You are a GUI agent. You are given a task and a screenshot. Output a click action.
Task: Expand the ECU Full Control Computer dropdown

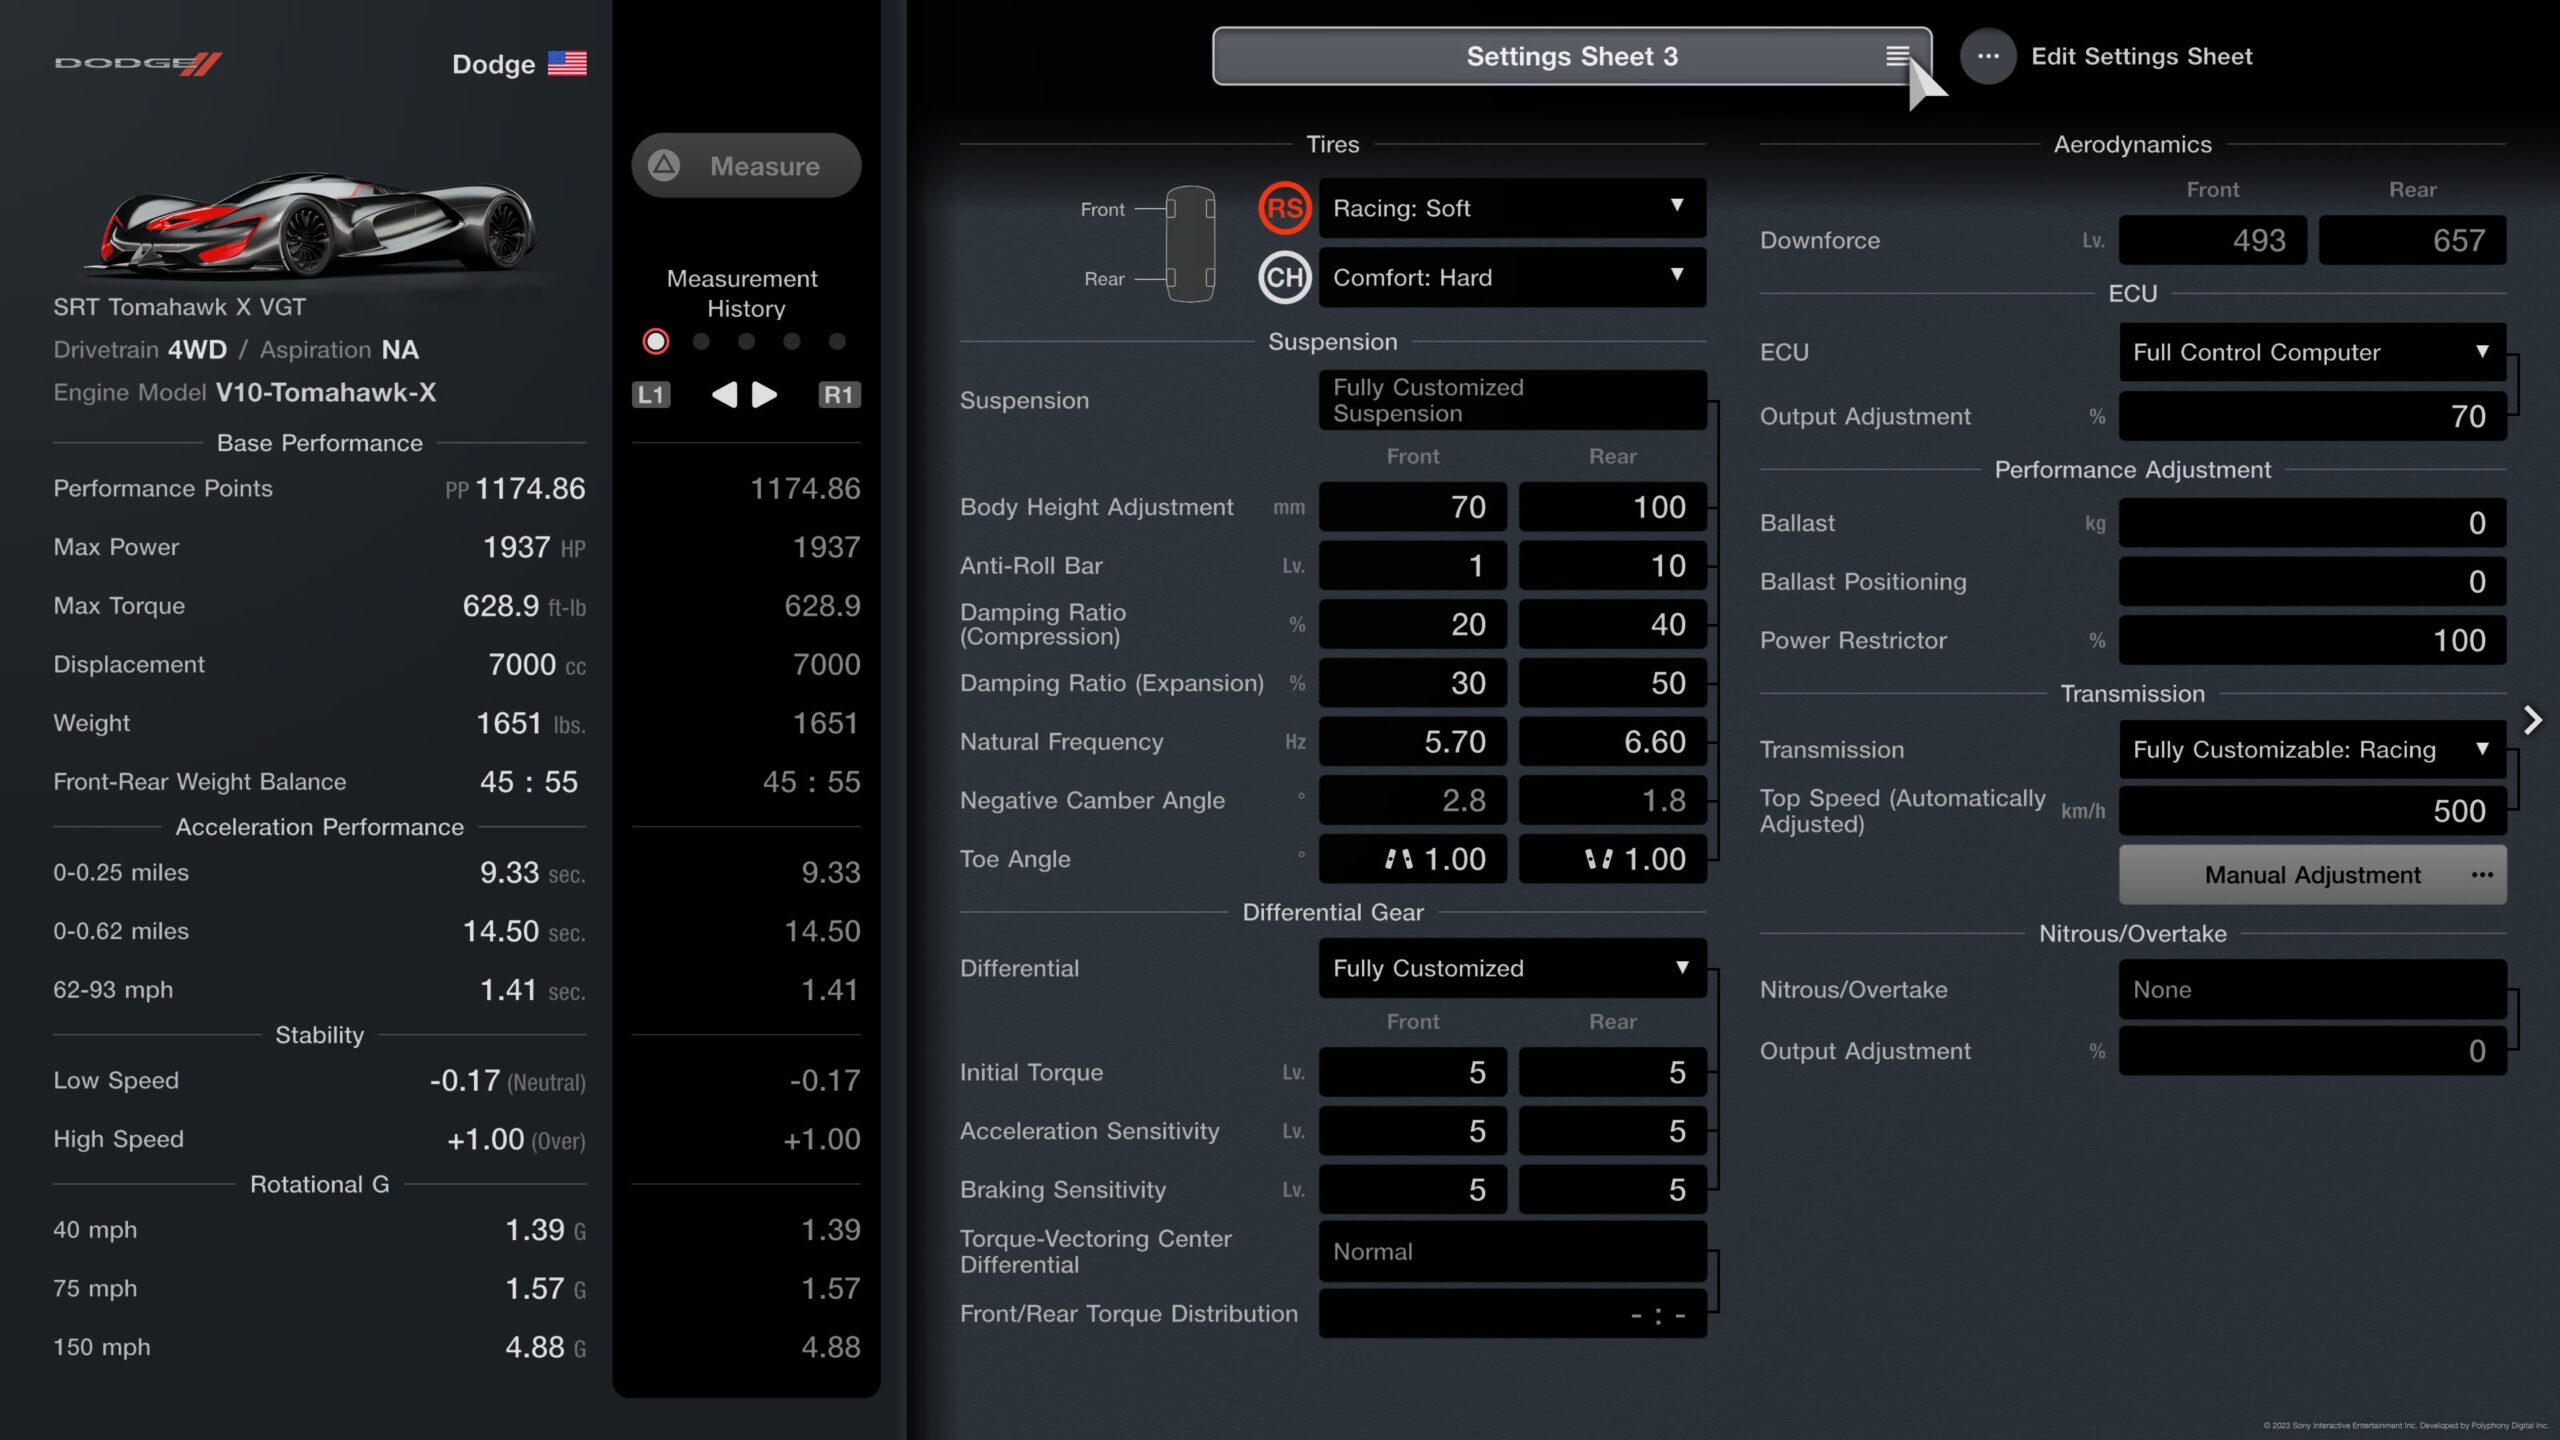2311,352
